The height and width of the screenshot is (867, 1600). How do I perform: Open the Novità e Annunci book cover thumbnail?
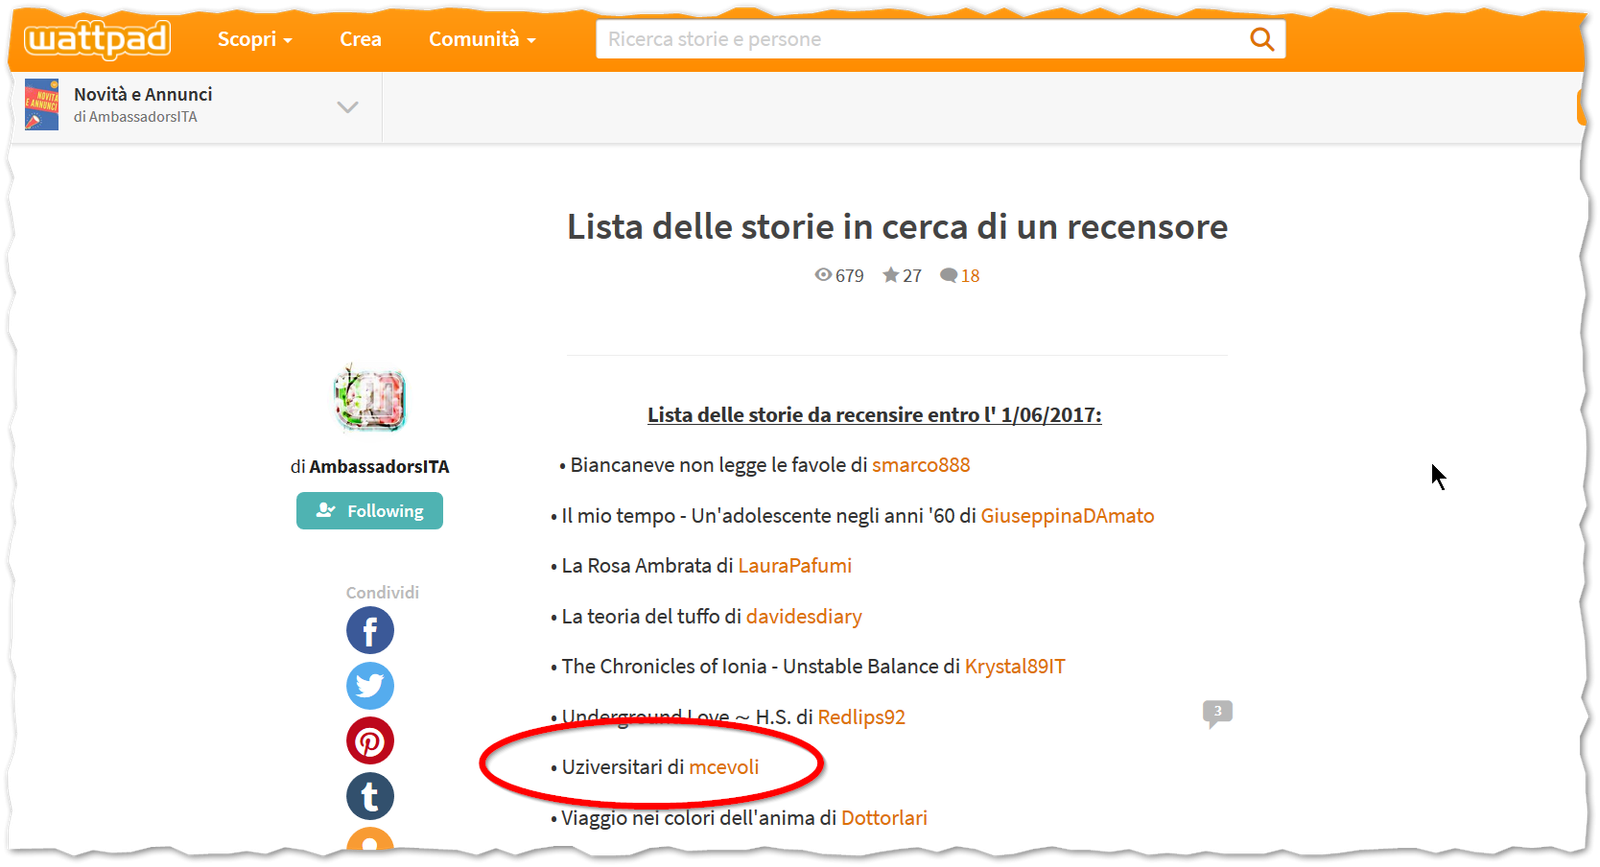click(42, 105)
